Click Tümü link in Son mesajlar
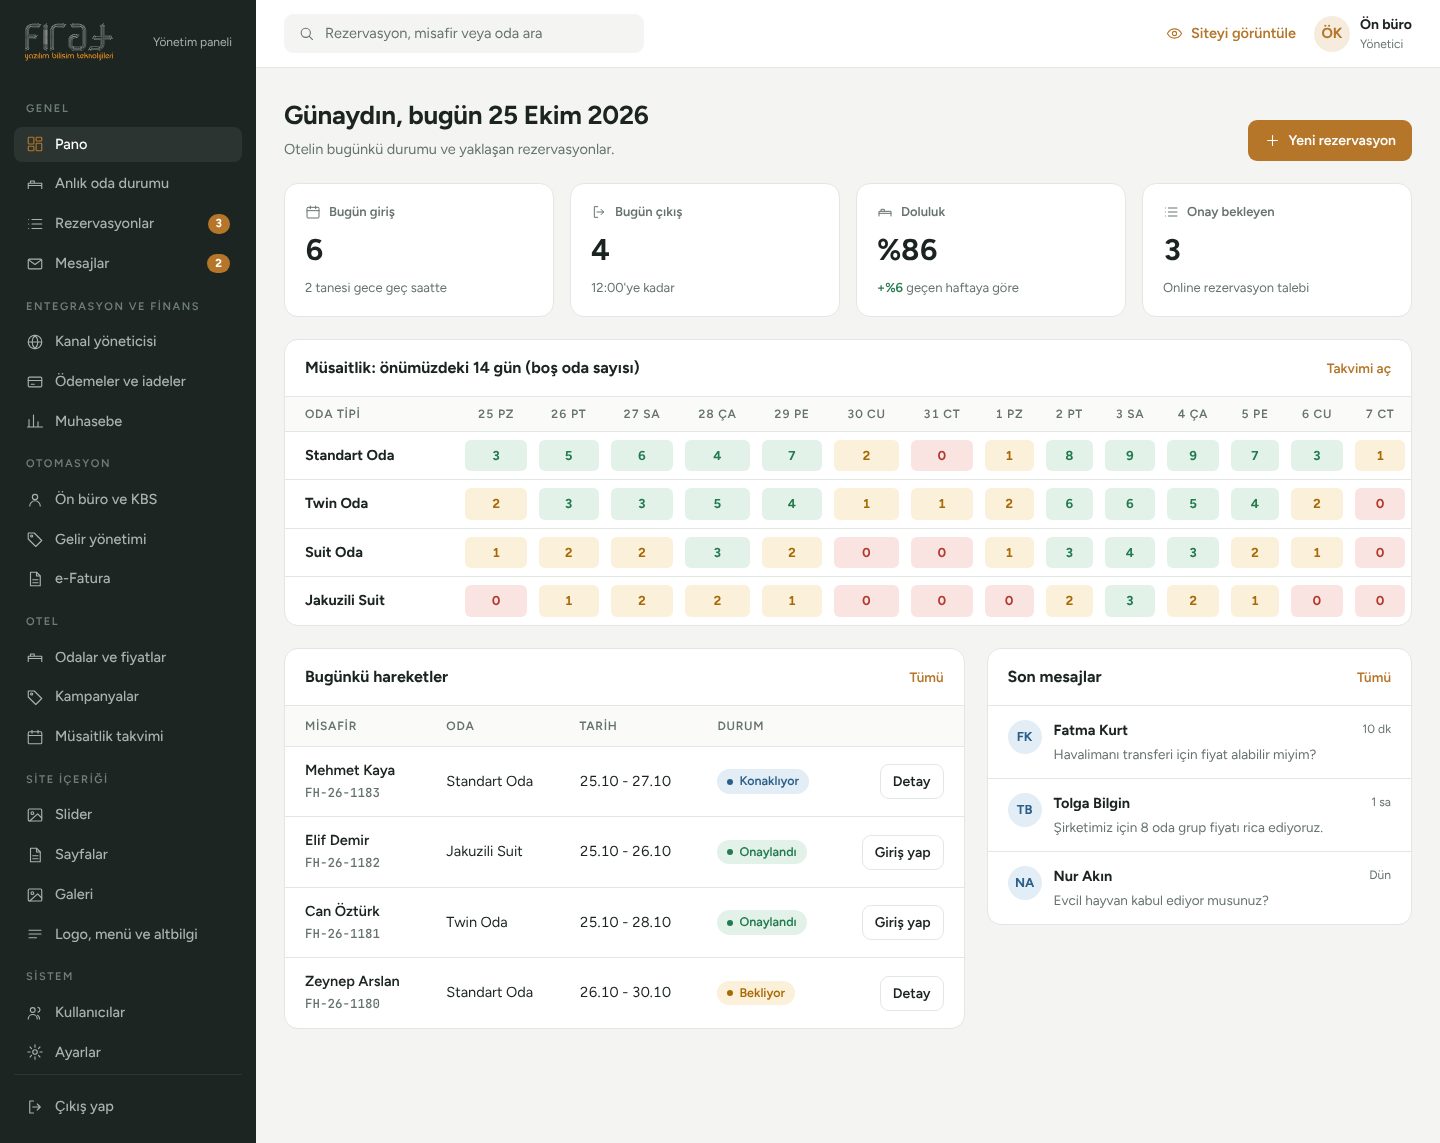 (x=1373, y=677)
